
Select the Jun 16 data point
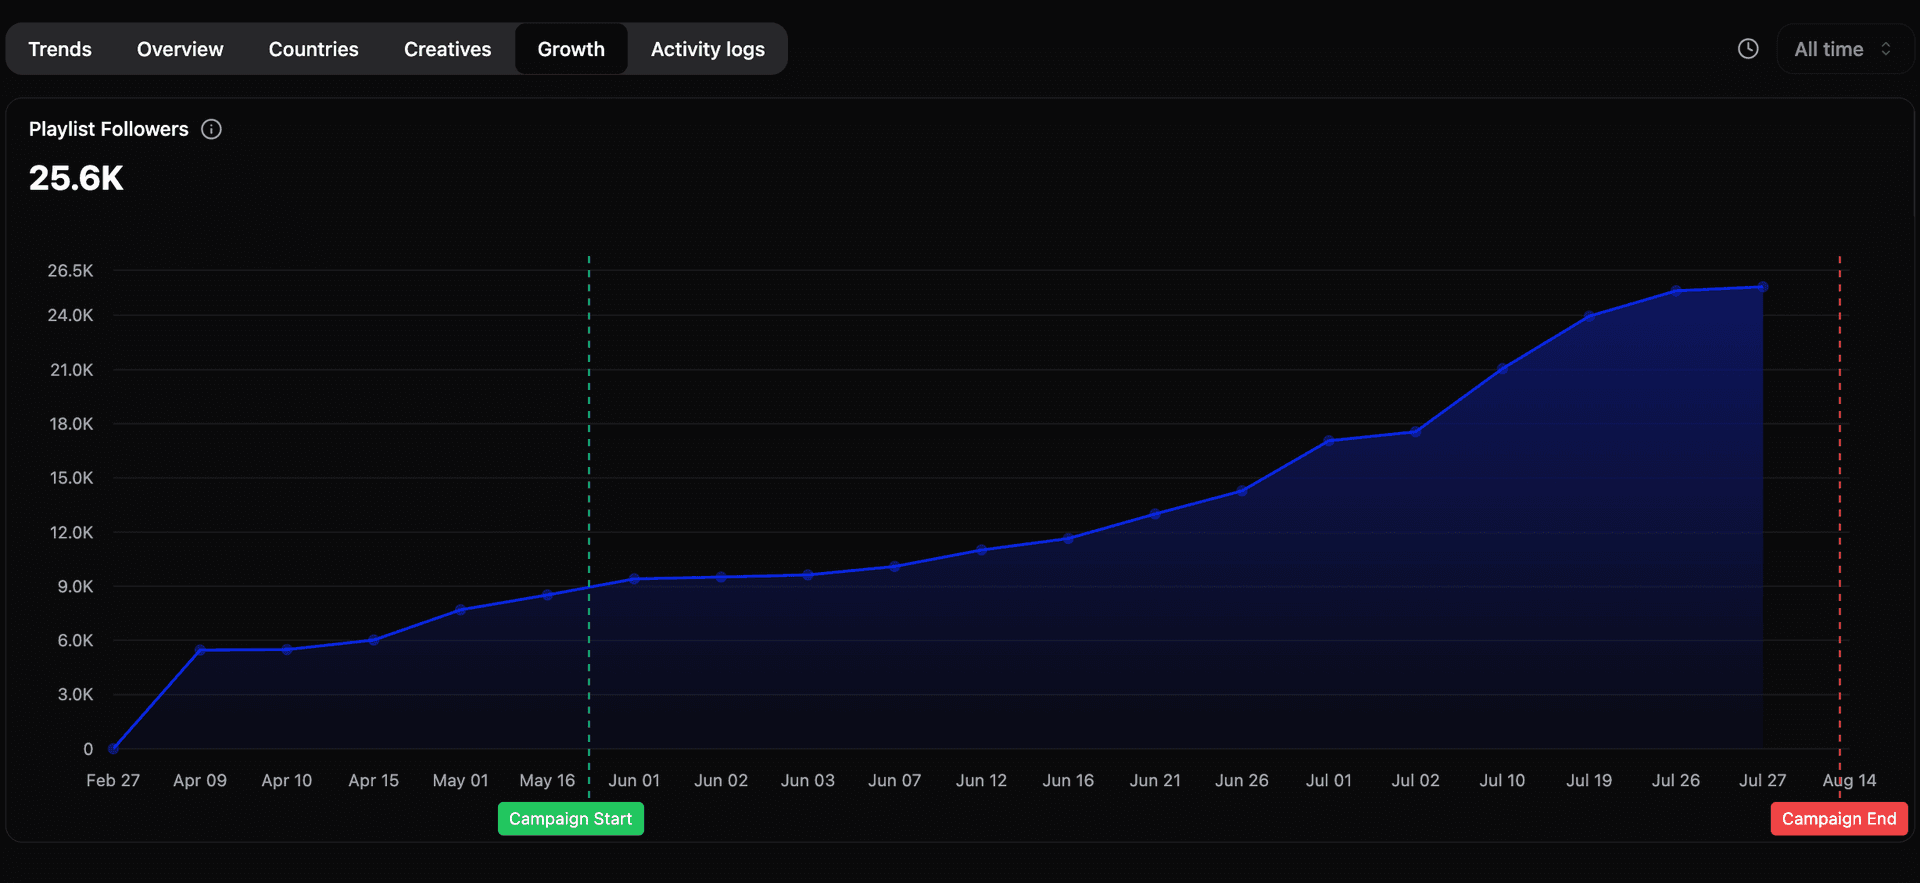pos(1068,538)
